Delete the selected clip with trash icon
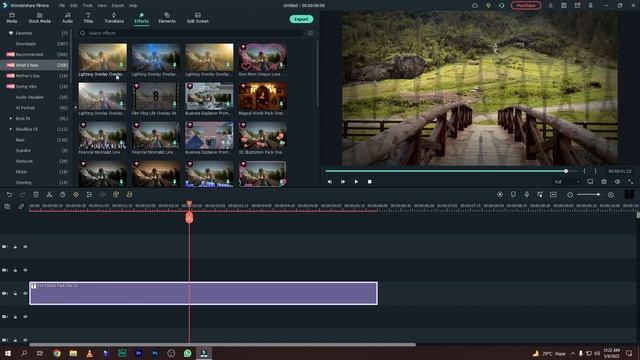Viewport: 640px width, 360px height. (x=36, y=195)
